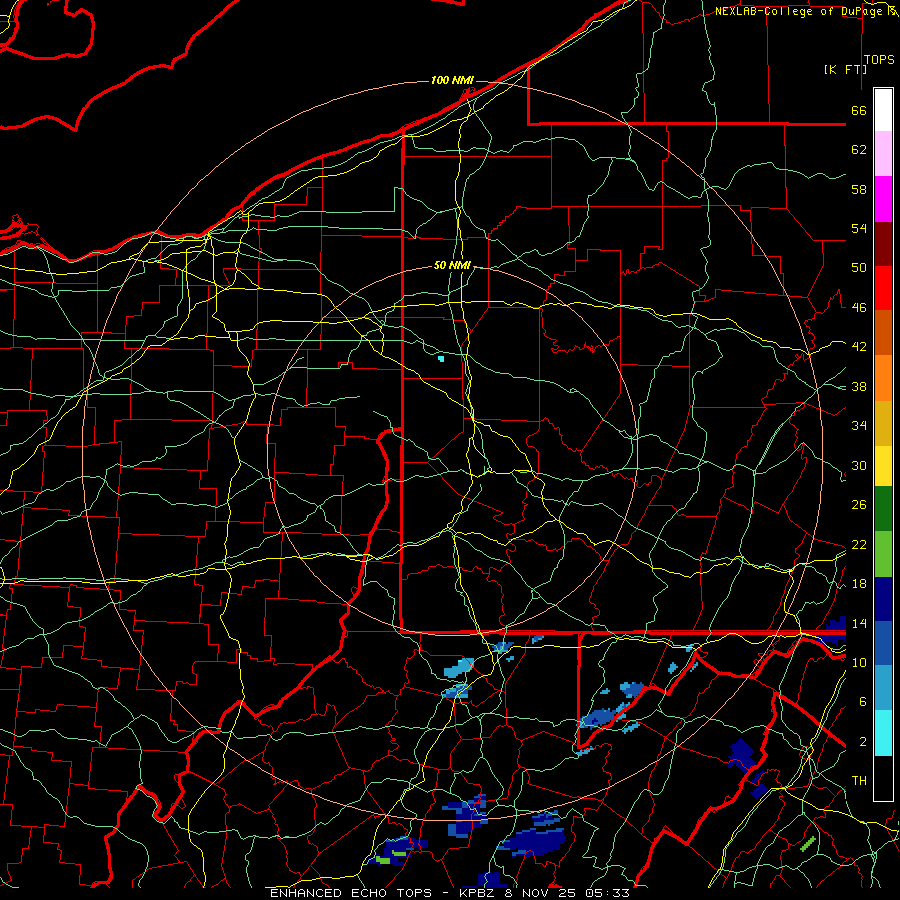Click the white swatch in the tops legend
The width and height of the screenshot is (900, 900).
click(x=883, y=110)
